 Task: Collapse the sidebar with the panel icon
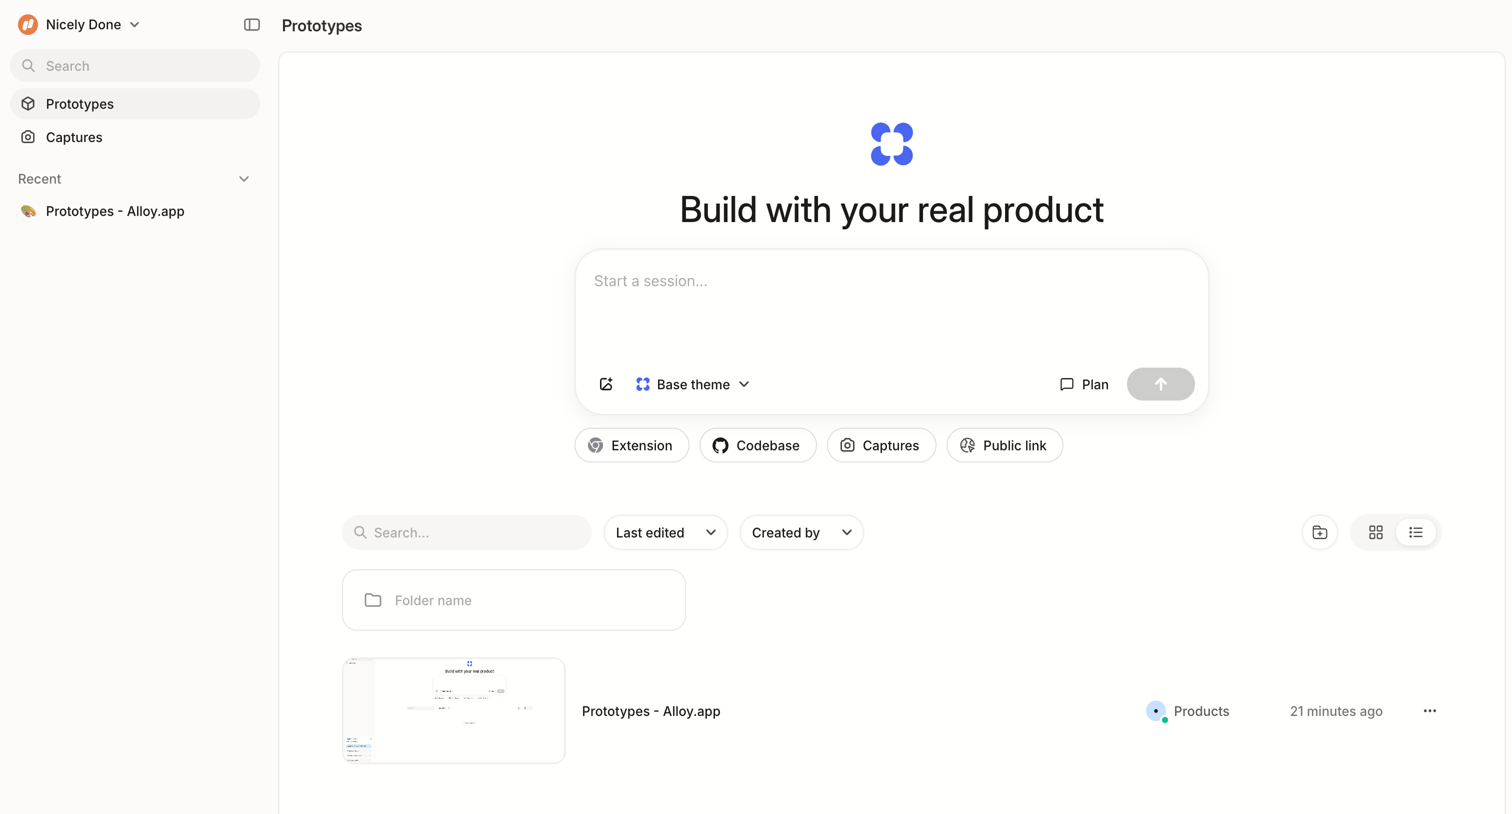252,25
